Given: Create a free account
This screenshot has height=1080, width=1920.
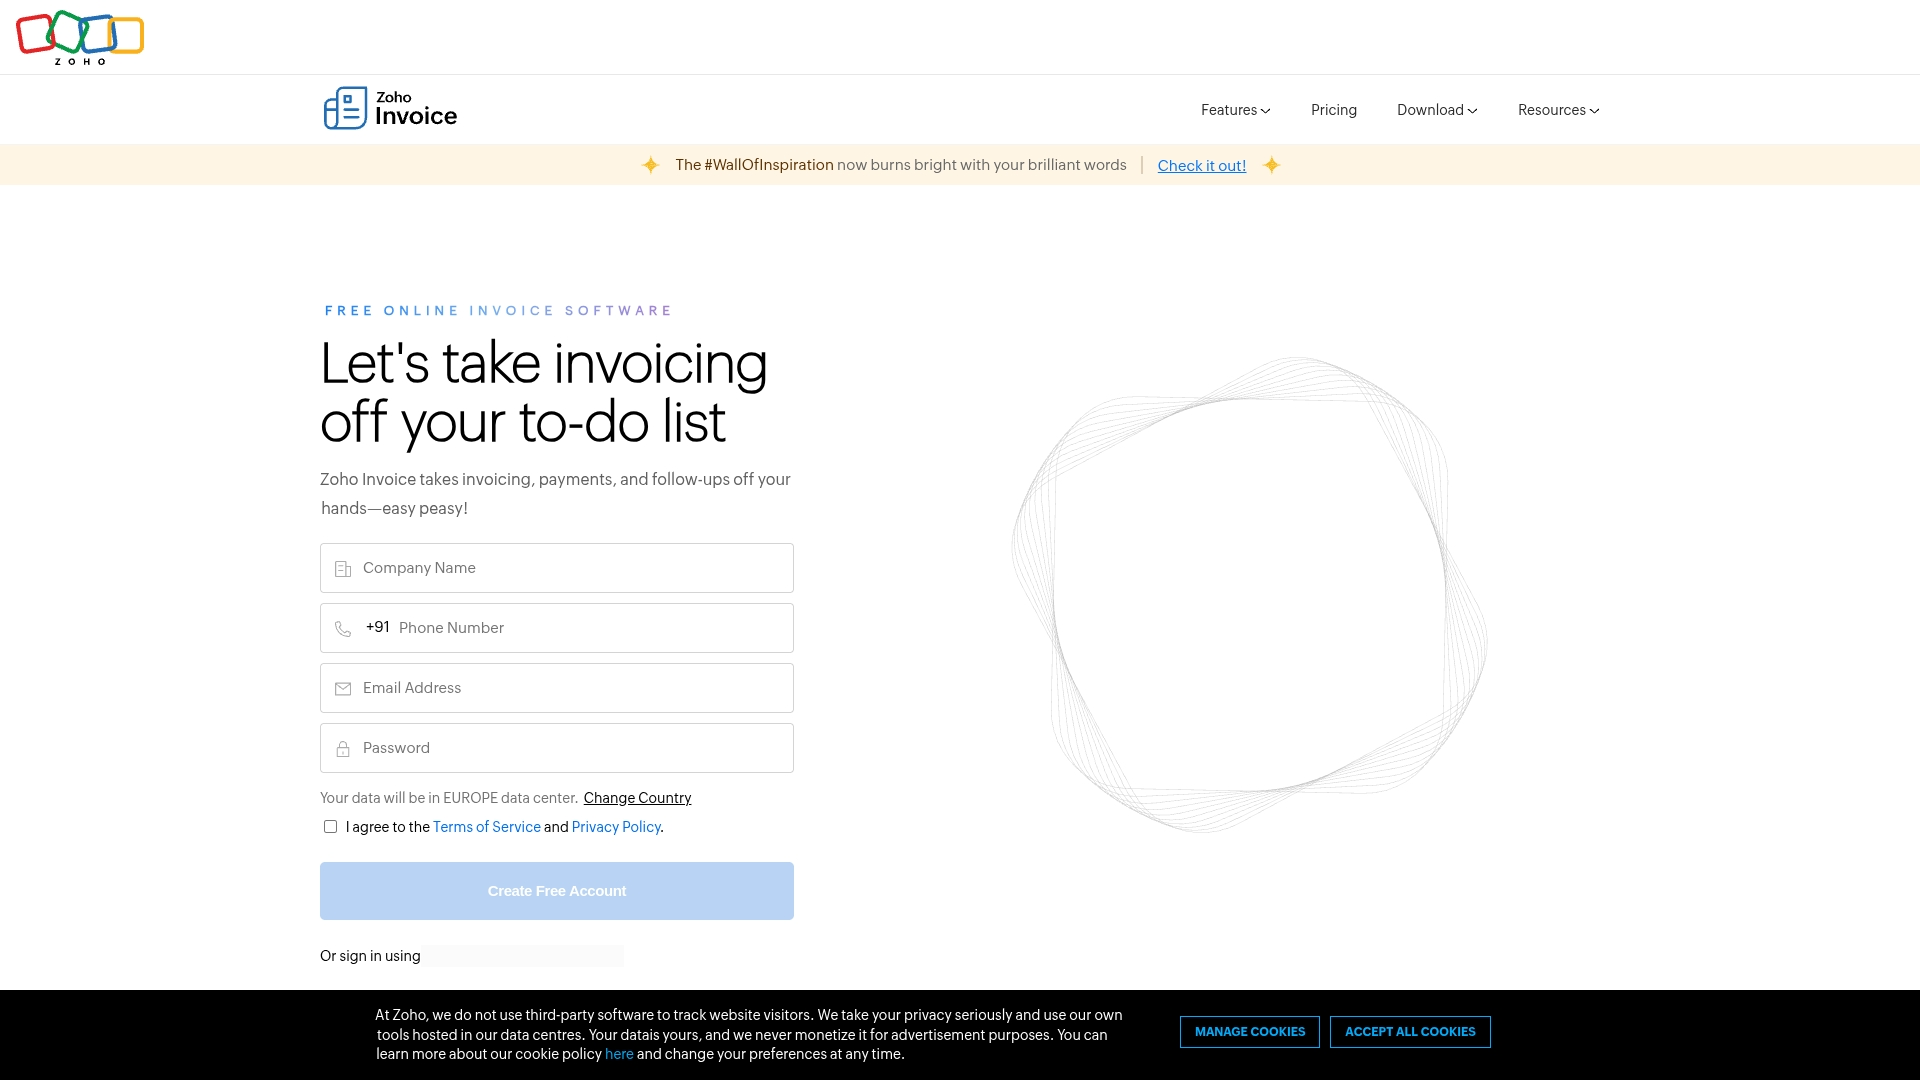Looking at the screenshot, I should 557,891.
